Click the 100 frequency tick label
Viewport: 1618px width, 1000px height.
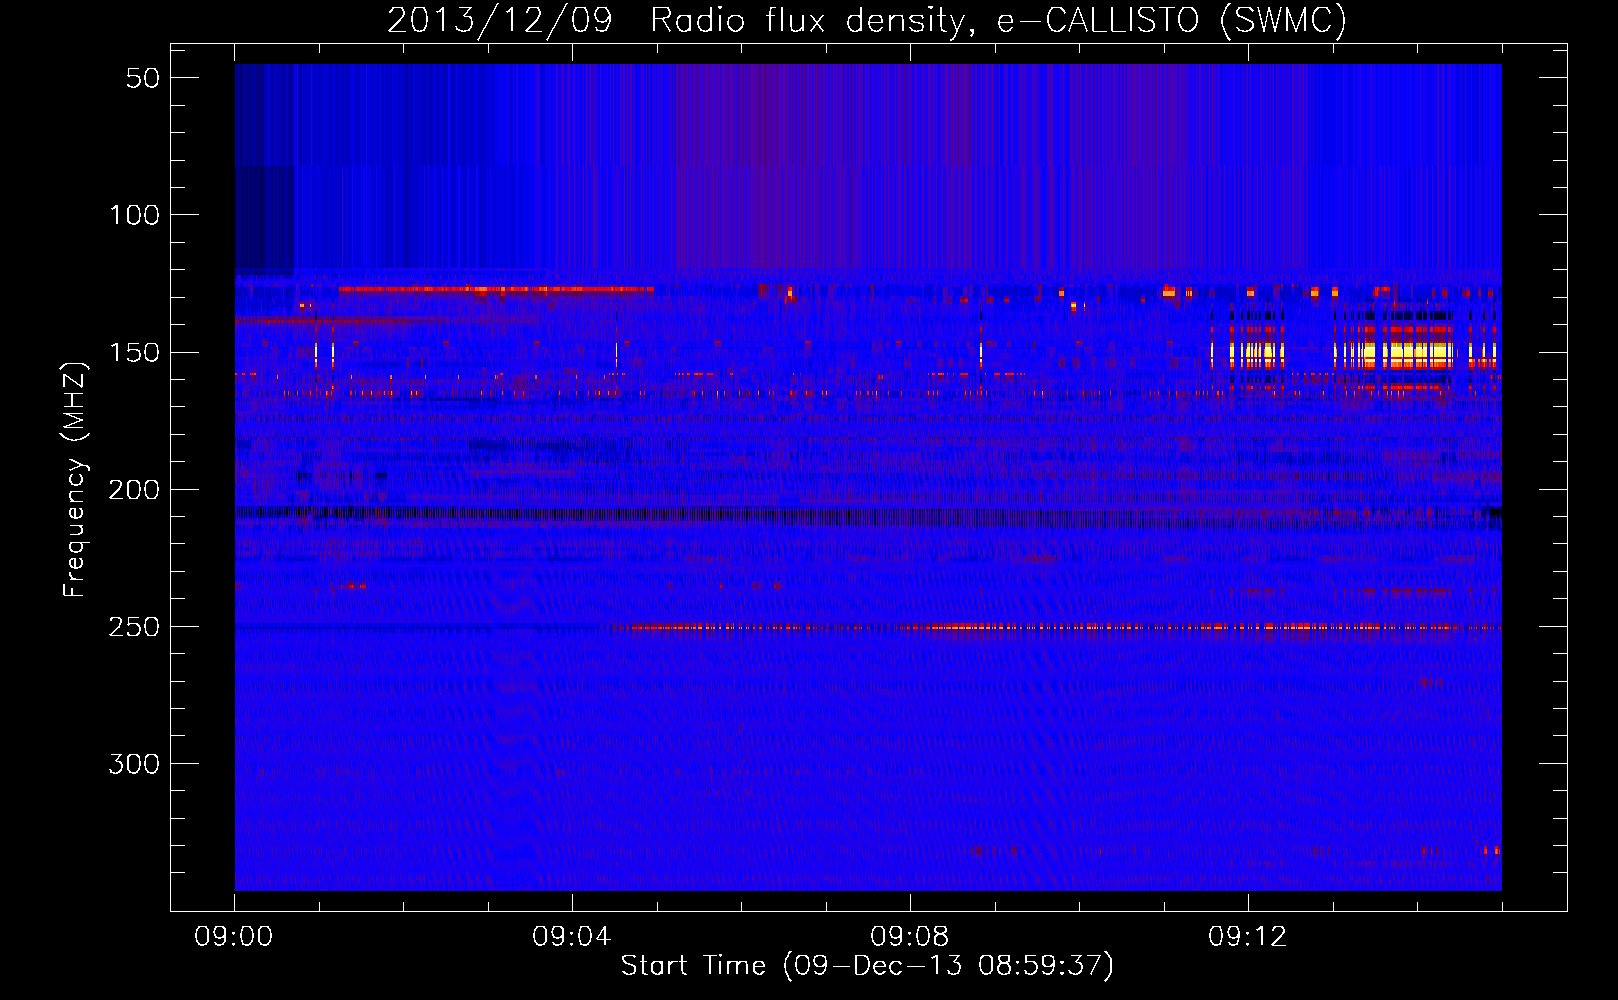134,215
